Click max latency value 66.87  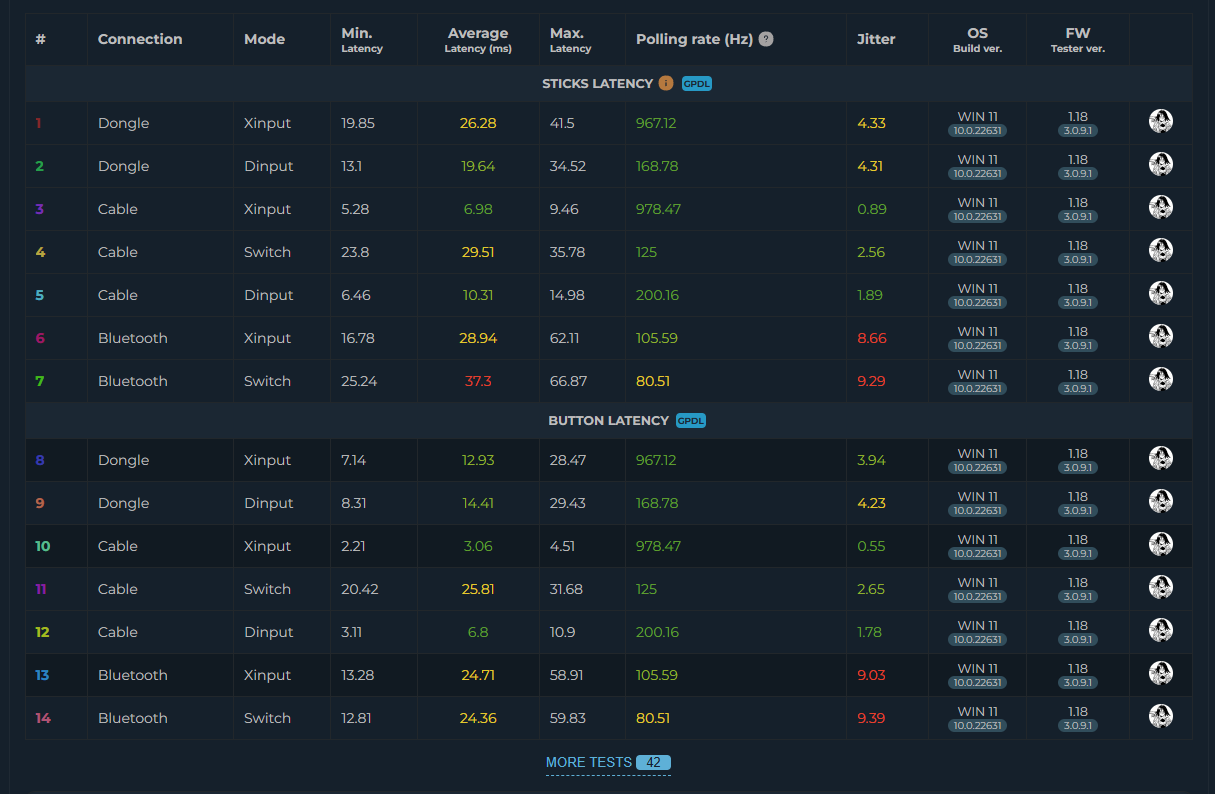568,381
